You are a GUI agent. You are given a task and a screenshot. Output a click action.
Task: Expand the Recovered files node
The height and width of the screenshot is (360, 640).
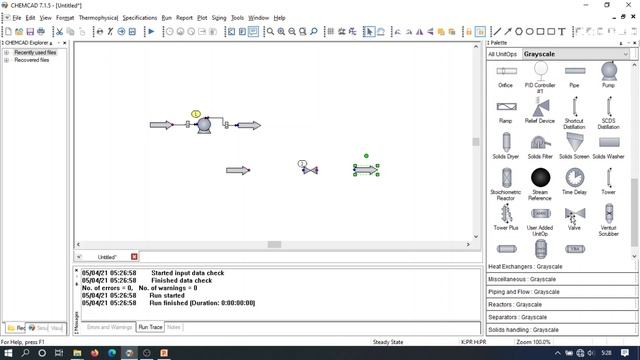click(6, 60)
